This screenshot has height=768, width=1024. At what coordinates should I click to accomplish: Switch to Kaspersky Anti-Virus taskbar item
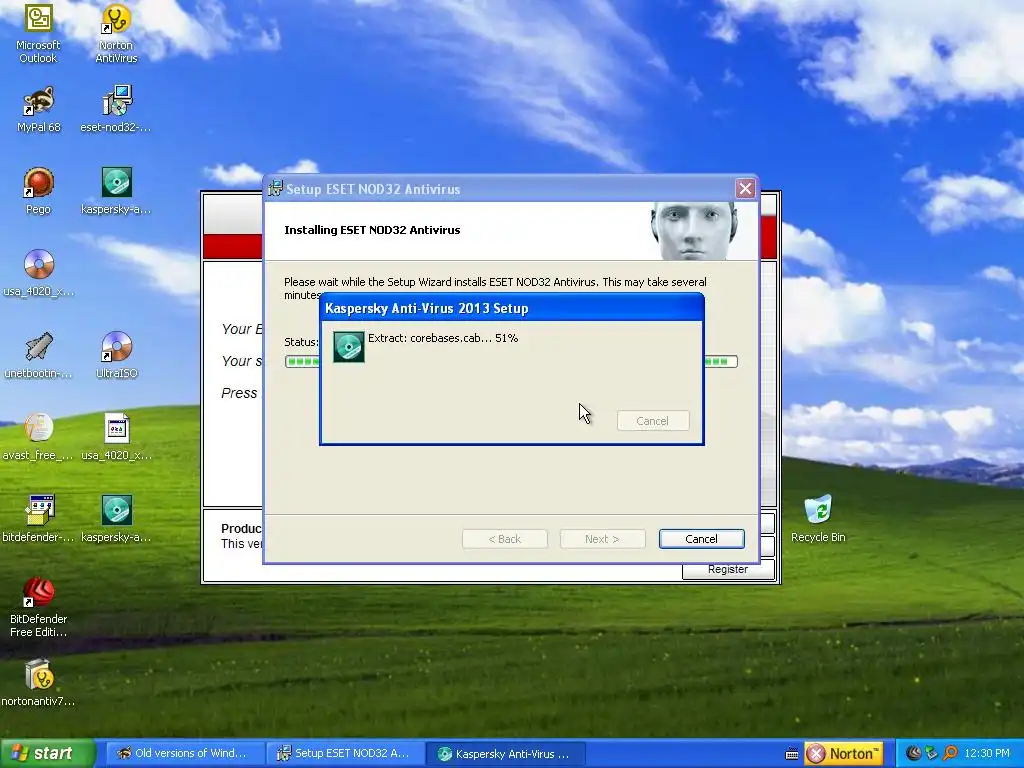pos(505,754)
